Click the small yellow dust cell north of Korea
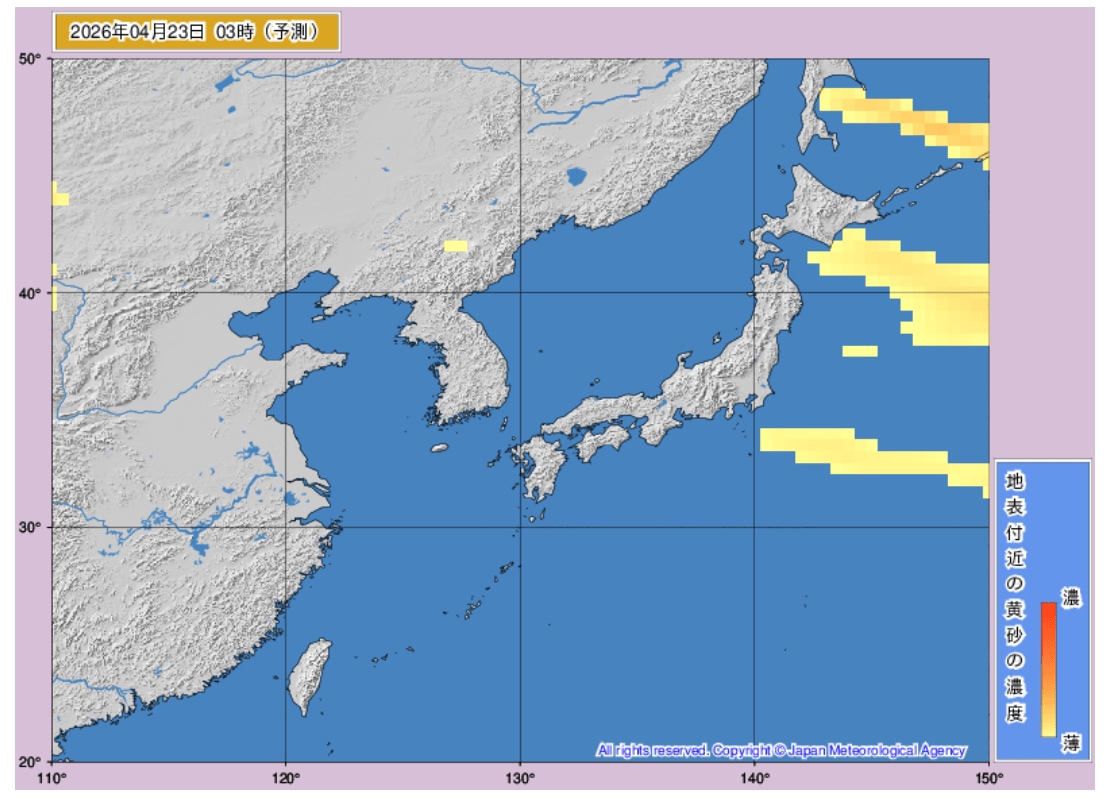 (x=455, y=245)
